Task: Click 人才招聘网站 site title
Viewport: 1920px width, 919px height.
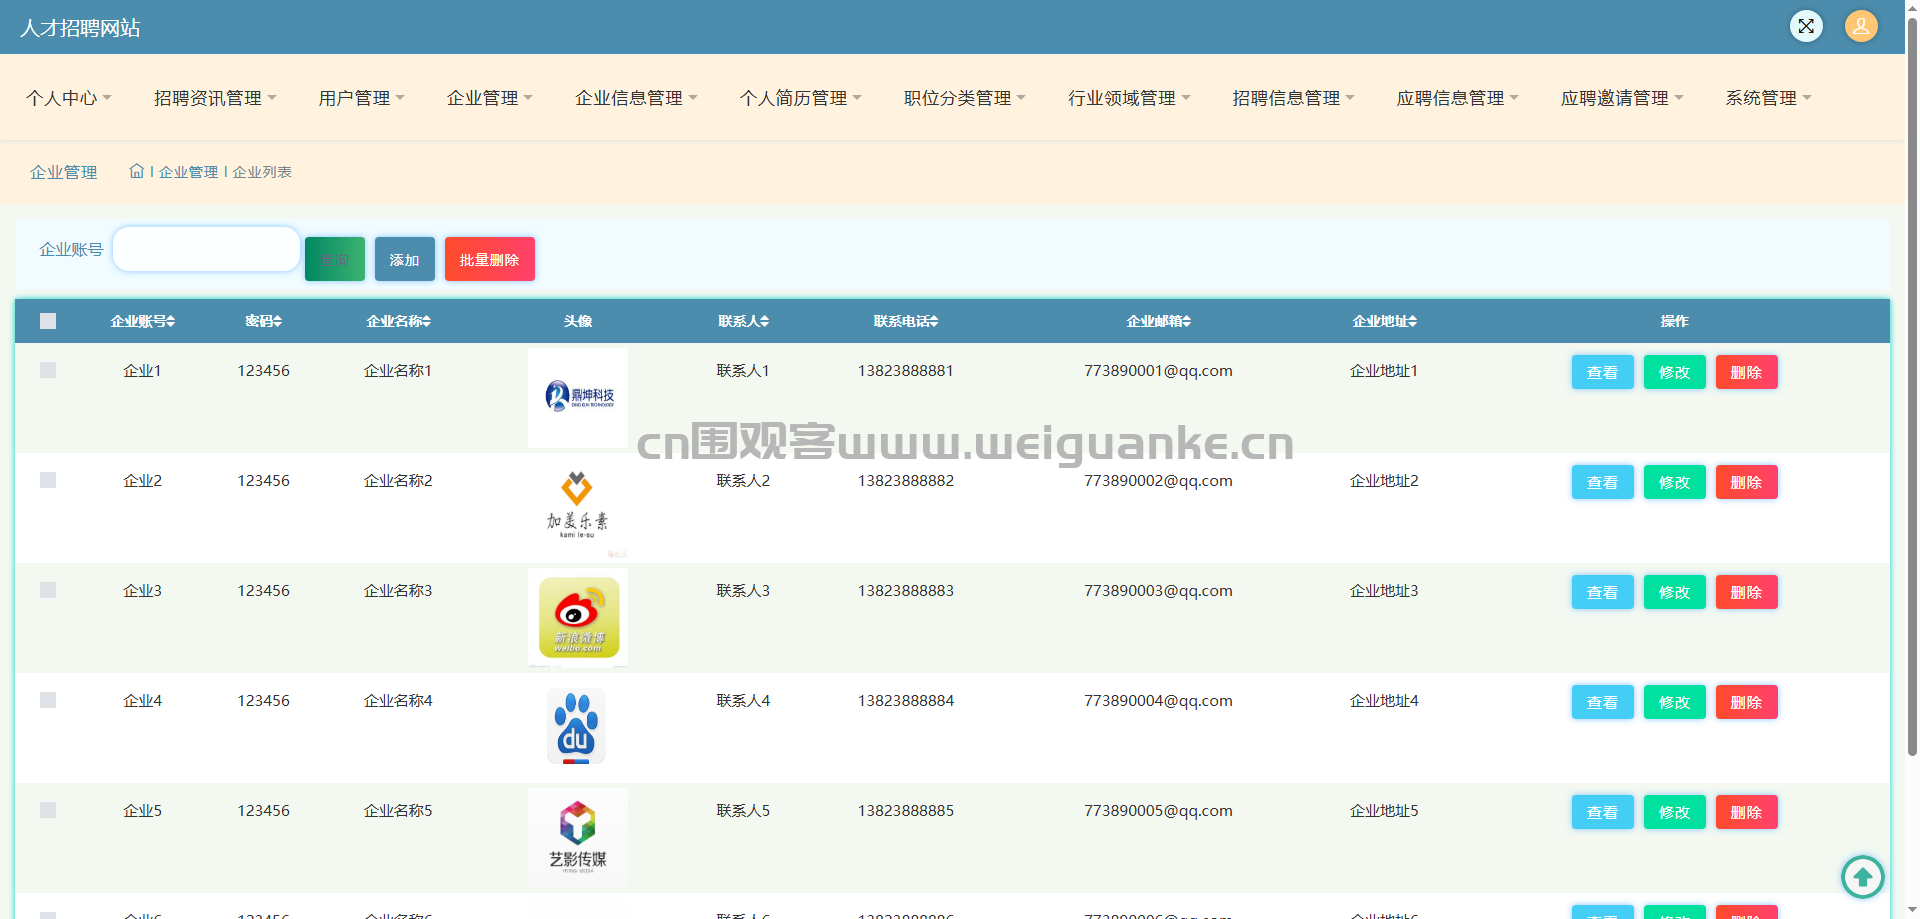Action: pos(80,28)
